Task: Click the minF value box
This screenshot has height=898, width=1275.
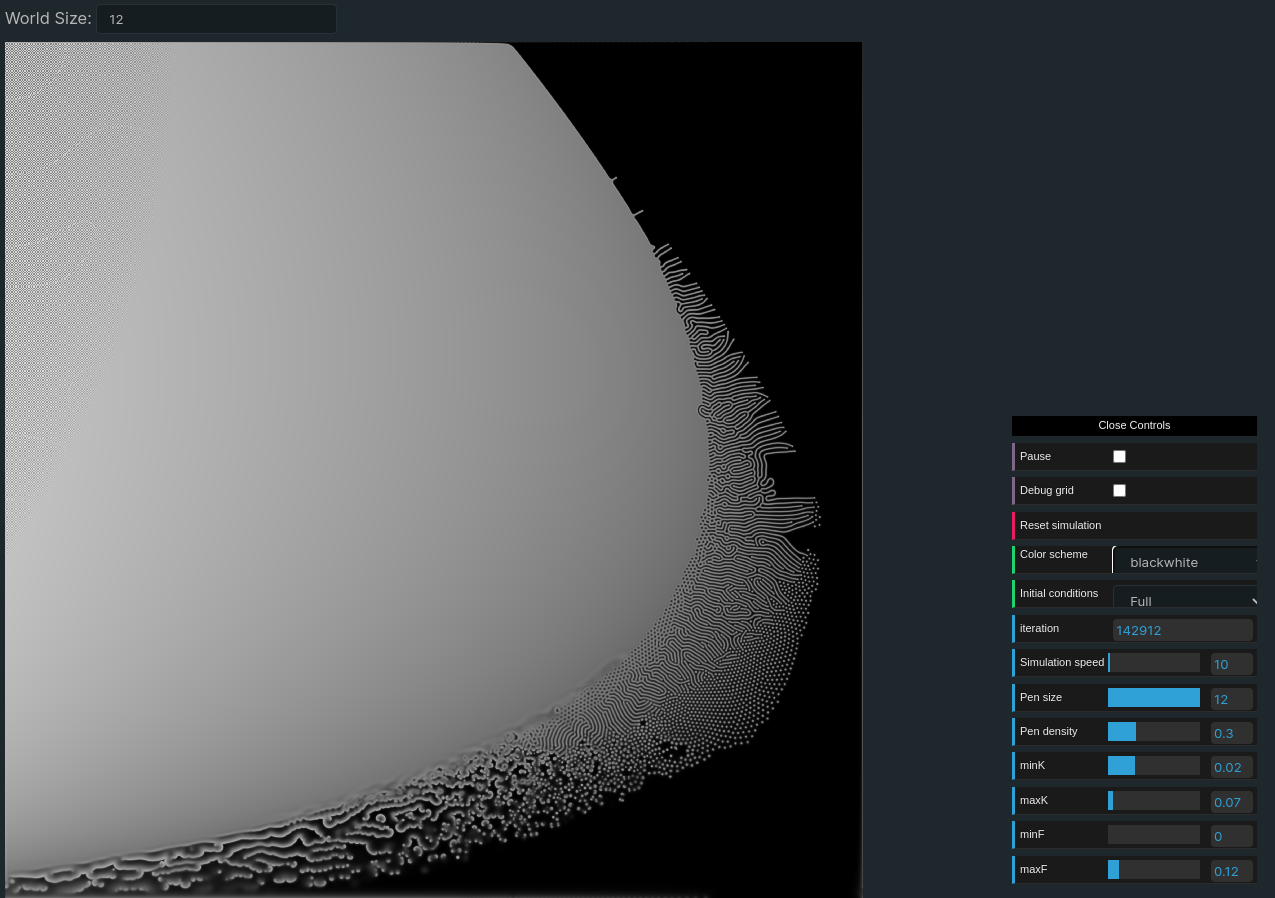Action: pyautogui.click(x=1232, y=836)
